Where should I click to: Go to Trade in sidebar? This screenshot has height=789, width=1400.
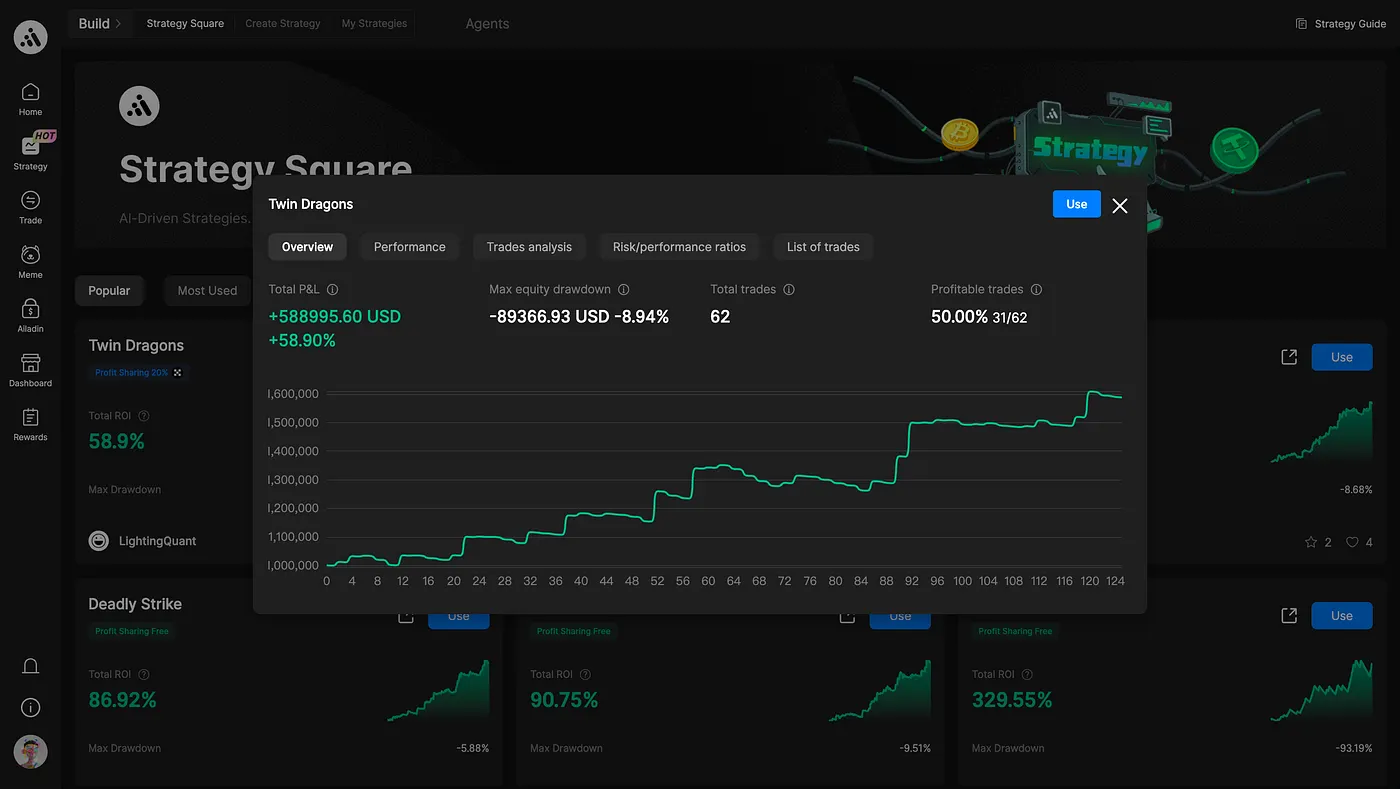pos(30,200)
